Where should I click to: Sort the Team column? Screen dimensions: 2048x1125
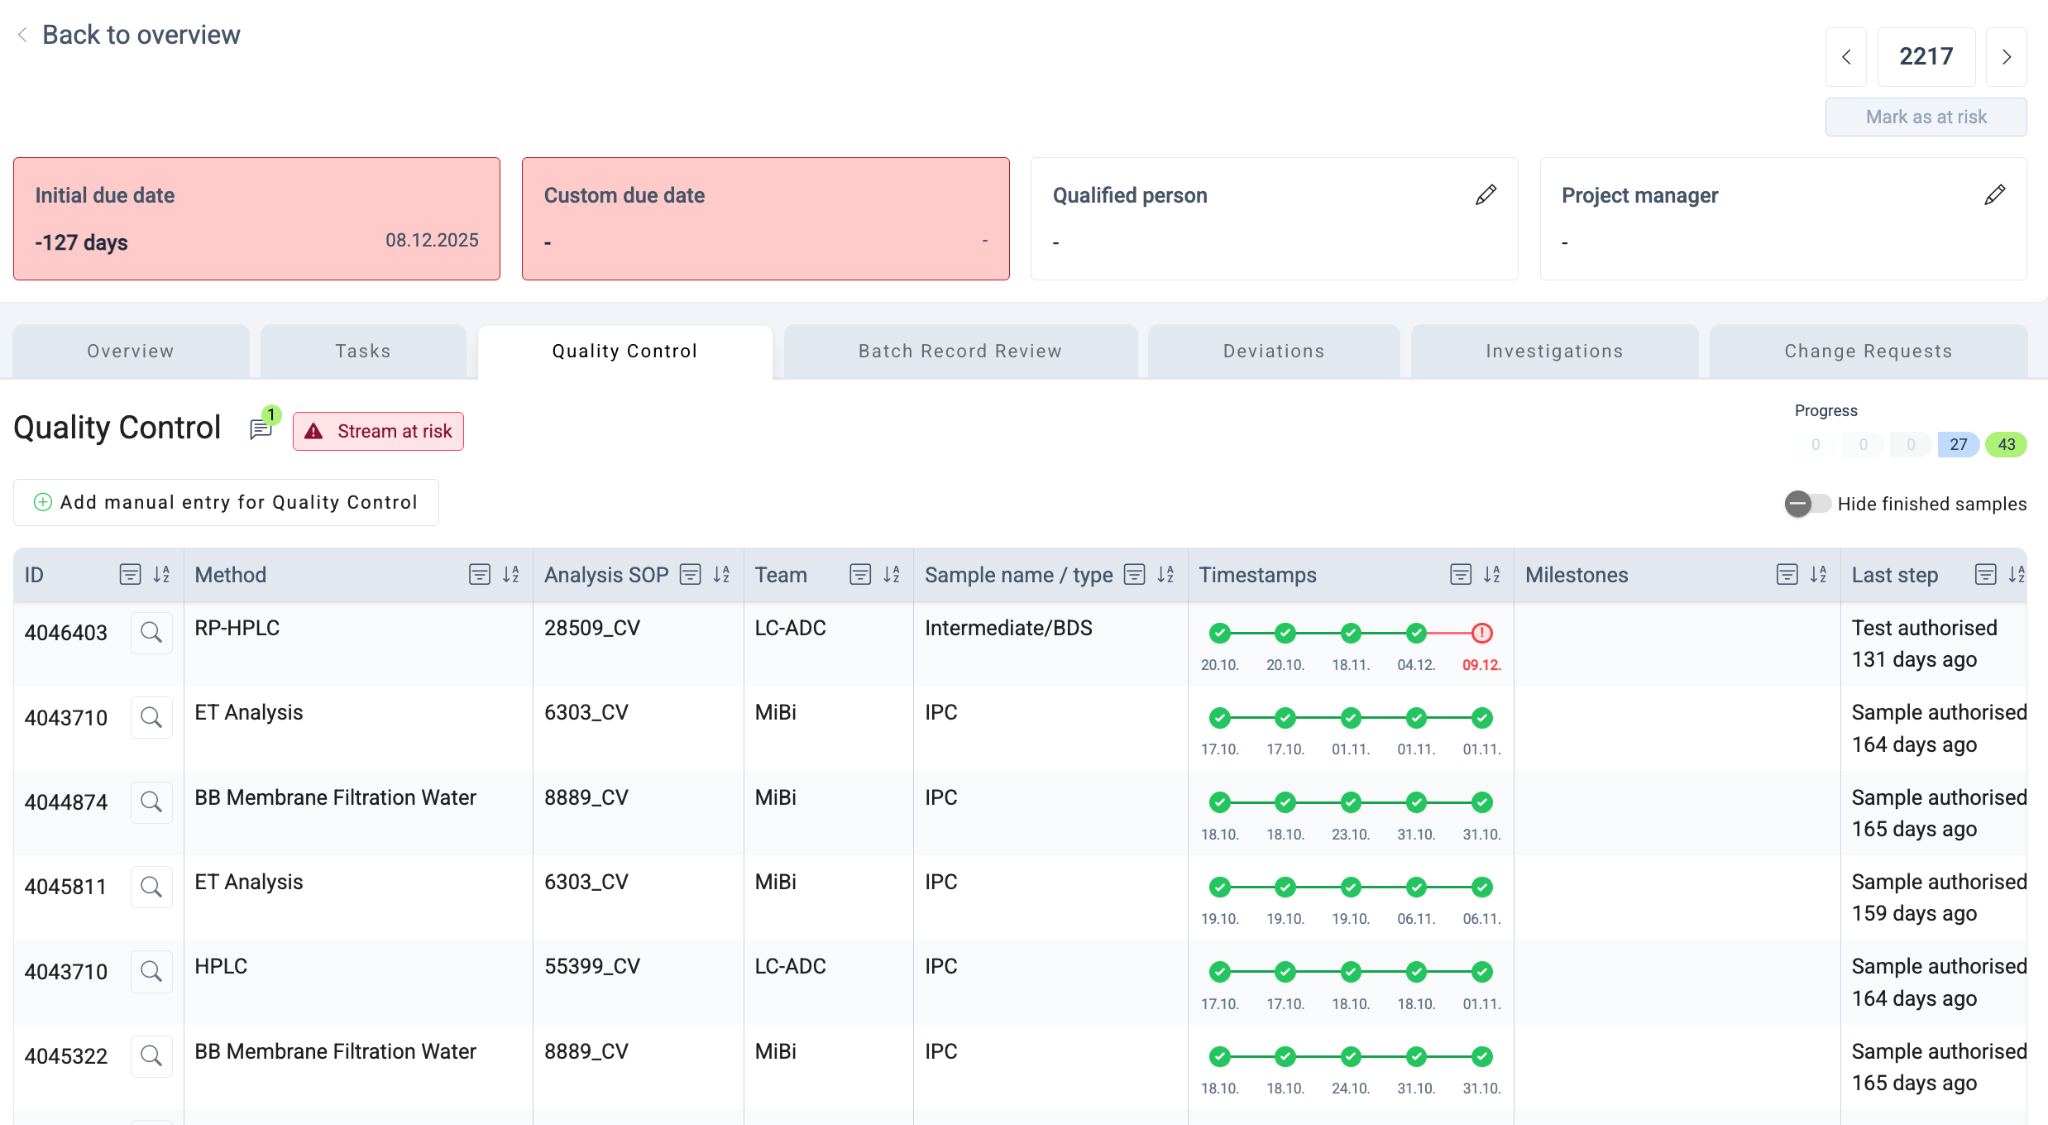[x=891, y=575]
